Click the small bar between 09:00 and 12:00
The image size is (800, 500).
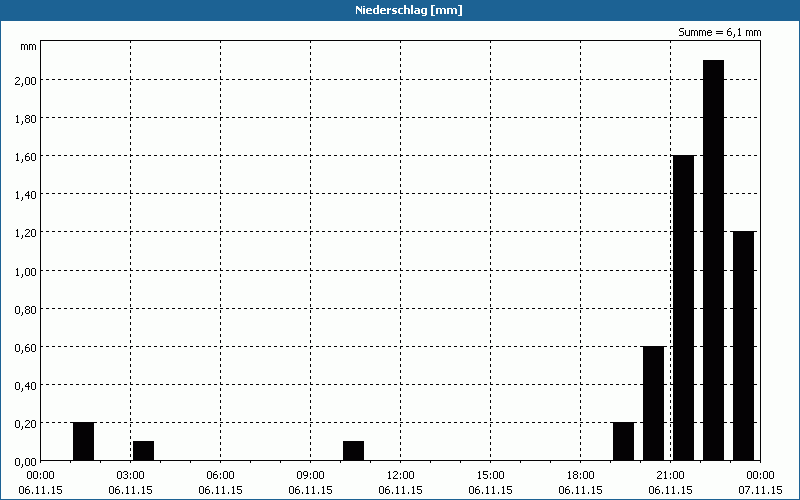click(x=354, y=451)
